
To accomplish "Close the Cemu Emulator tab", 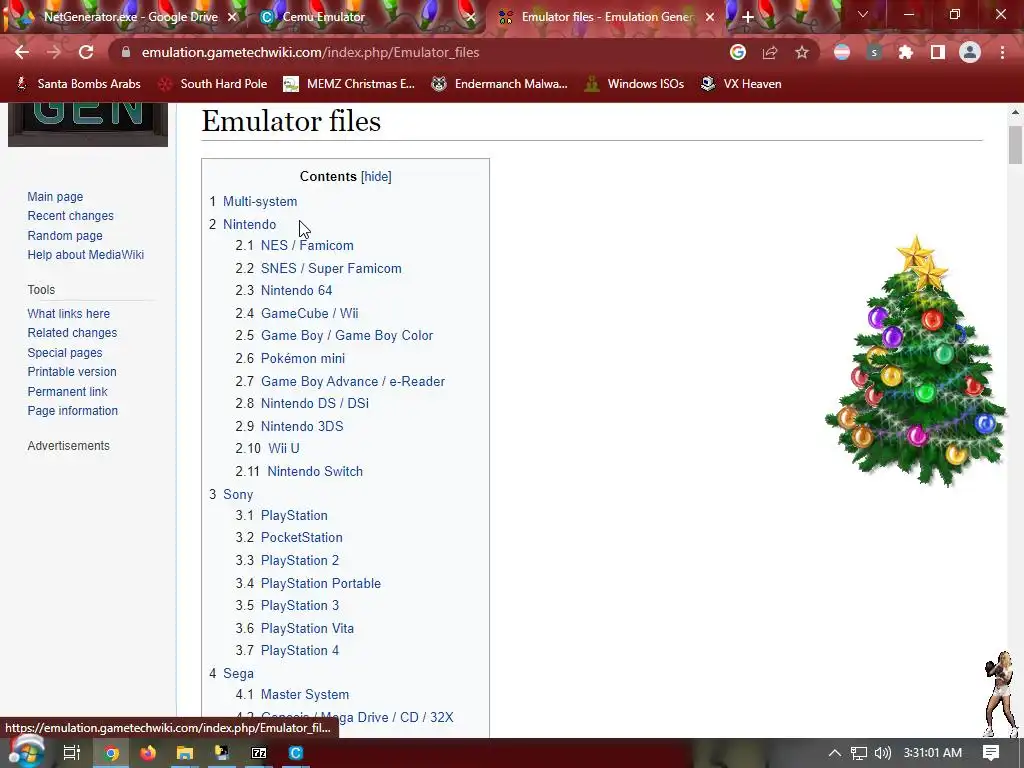I will pyautogui.click(x=471, y=17).
